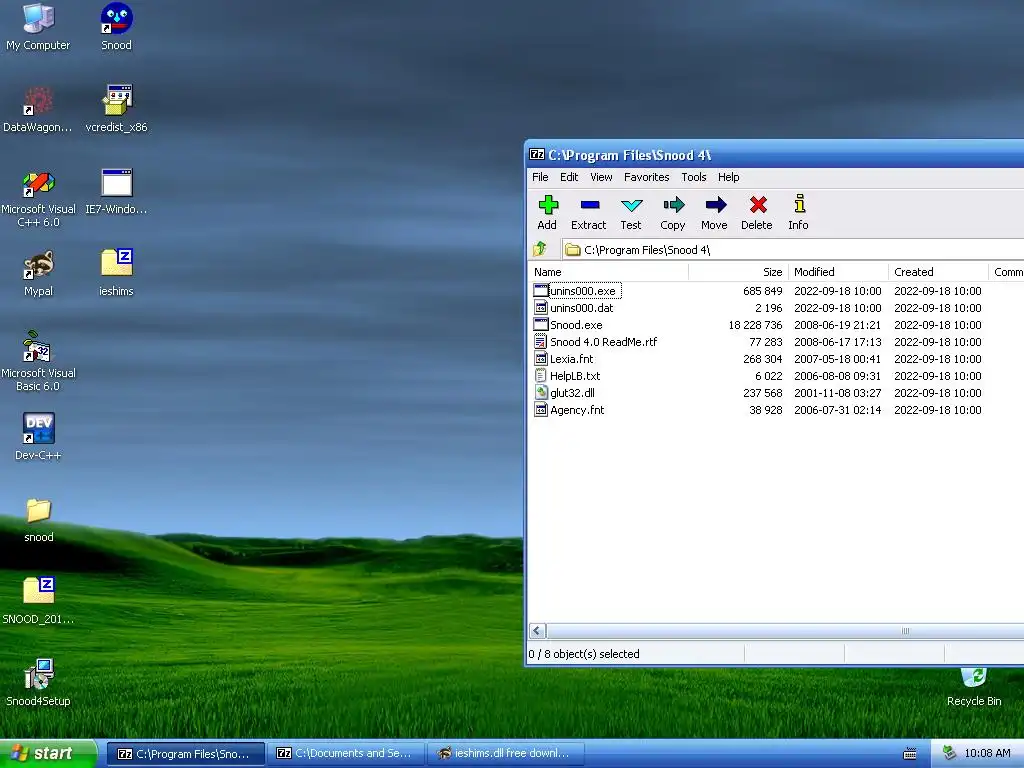Screen dimensions: 1024x768
Task: Click the file icon of unins000.exe
Action: (541, 291)
